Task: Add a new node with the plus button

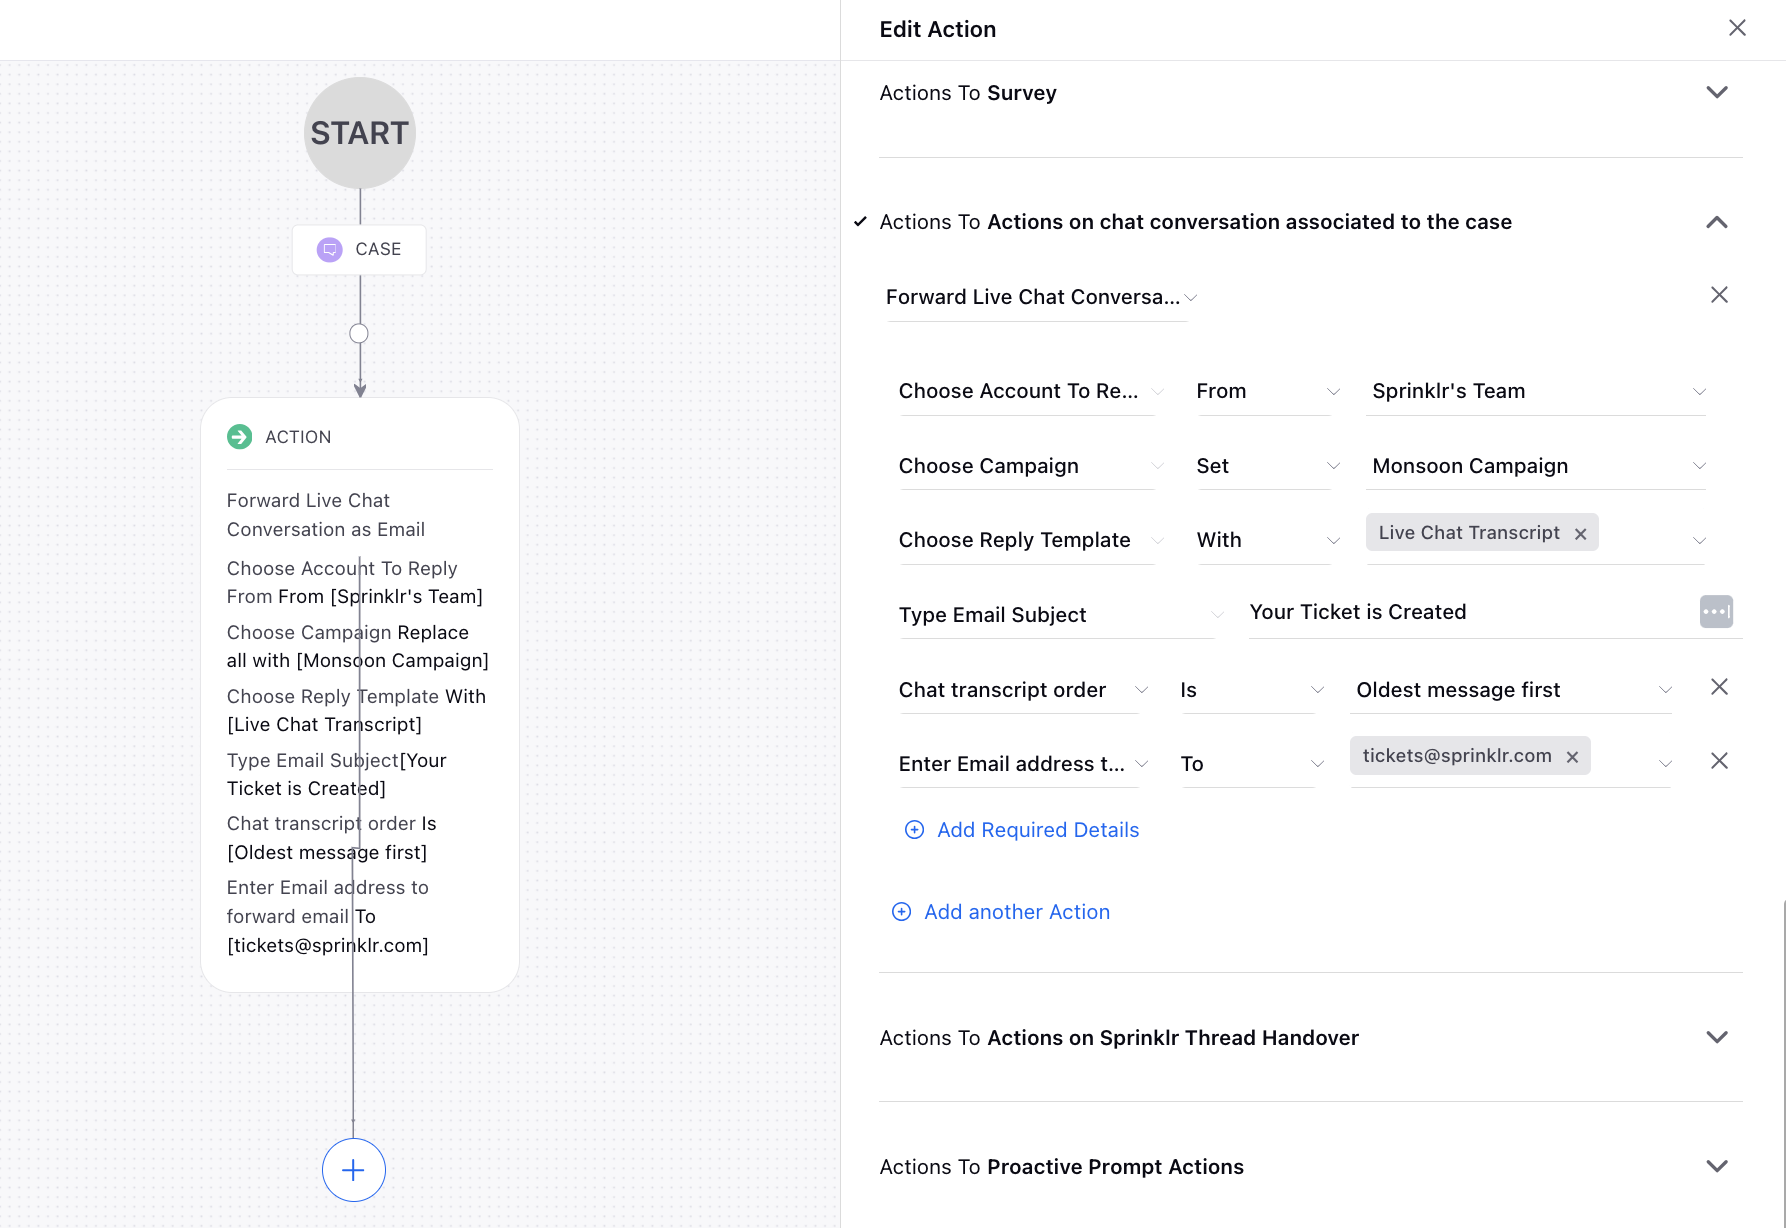Action: [x=354, y=1170]
